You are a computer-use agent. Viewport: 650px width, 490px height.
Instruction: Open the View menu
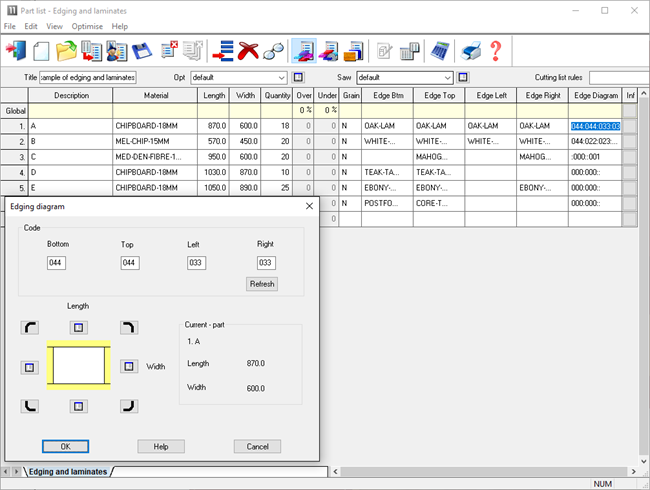(x=54, y=26)
